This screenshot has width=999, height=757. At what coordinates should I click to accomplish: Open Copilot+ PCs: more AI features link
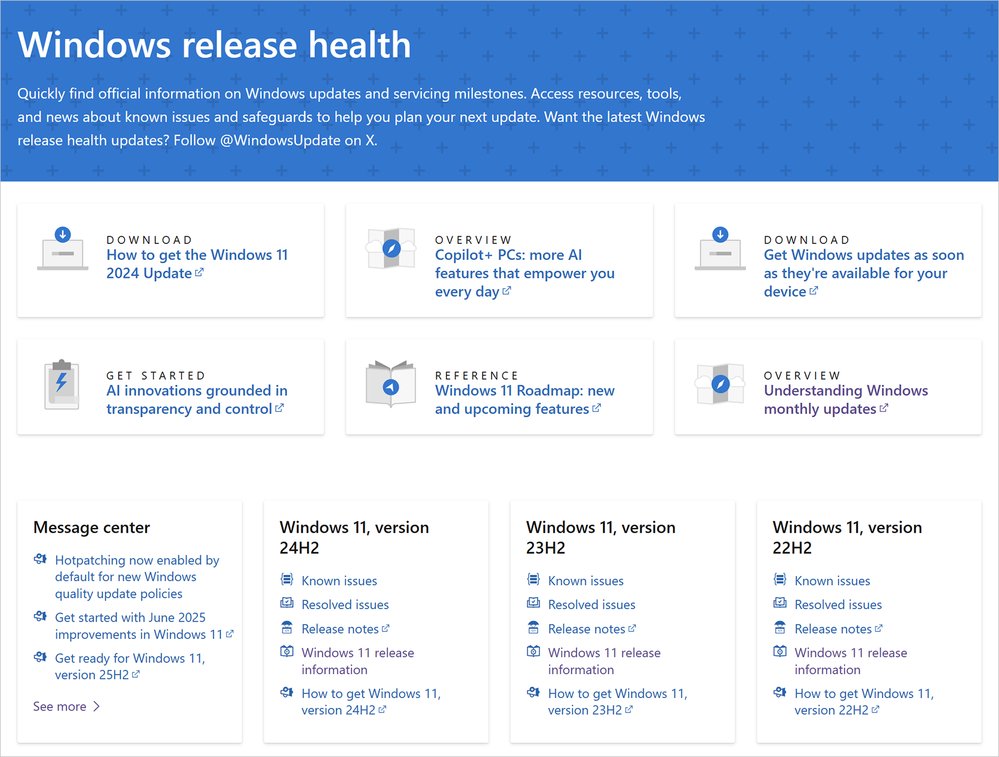(x=524, y=273)
